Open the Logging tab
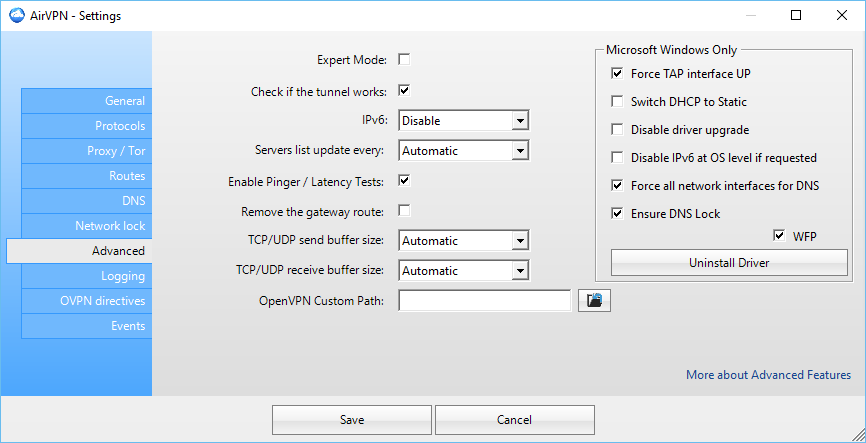Screen dimensions: 866x443 click(x=87, y=276)
